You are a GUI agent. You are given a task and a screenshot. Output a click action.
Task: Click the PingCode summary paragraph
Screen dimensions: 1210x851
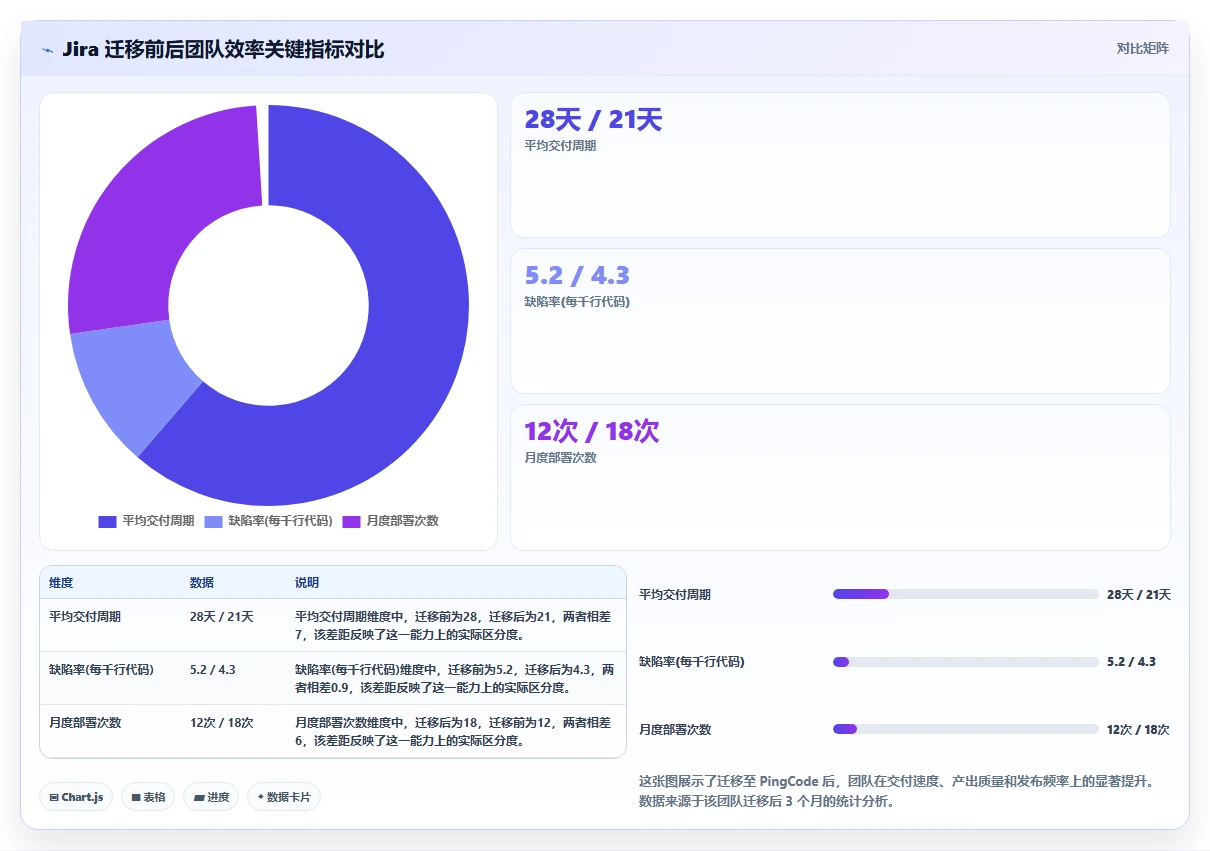(897, 791)
